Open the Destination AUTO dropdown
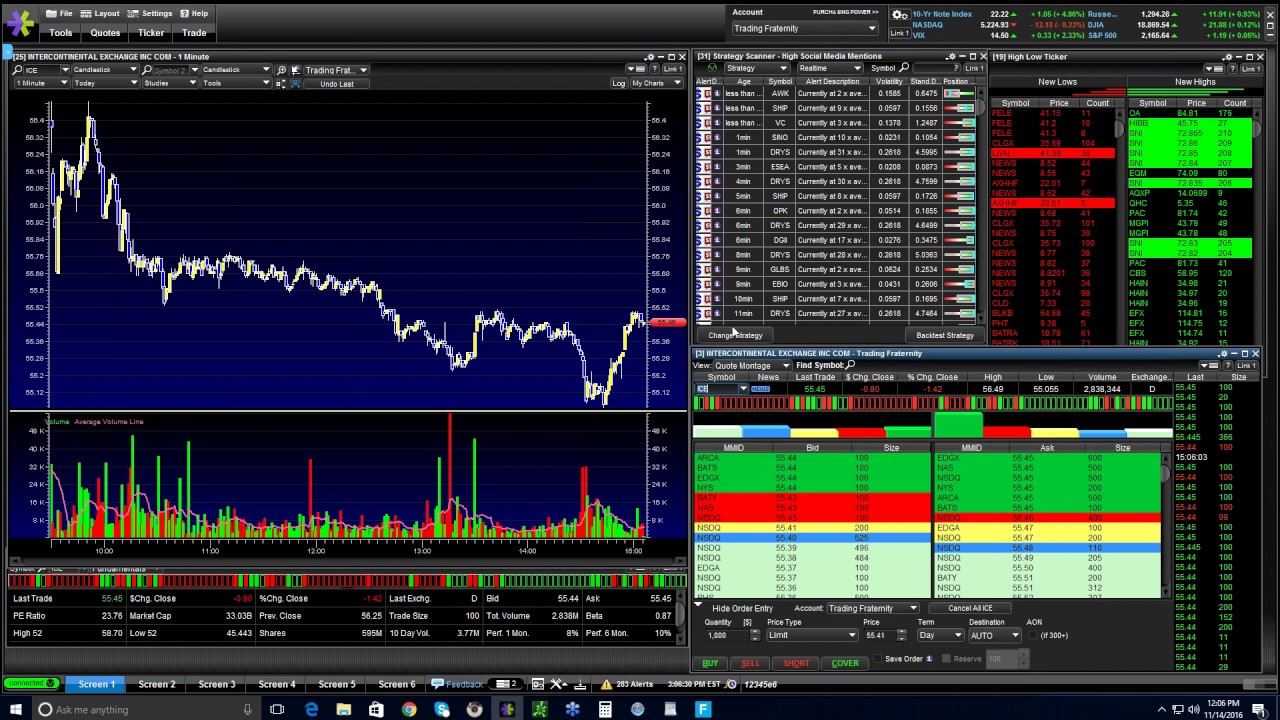 point(994,635)
